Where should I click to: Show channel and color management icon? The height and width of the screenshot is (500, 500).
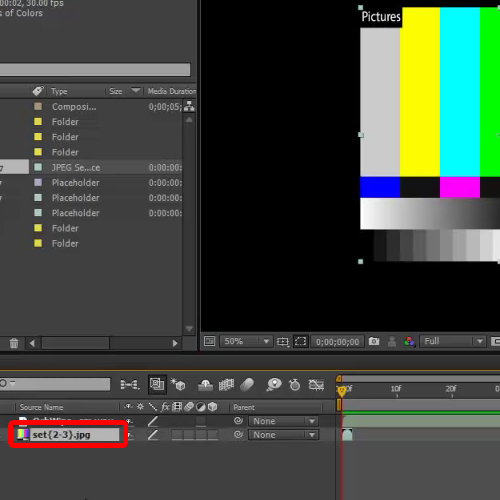pos(409,341)
